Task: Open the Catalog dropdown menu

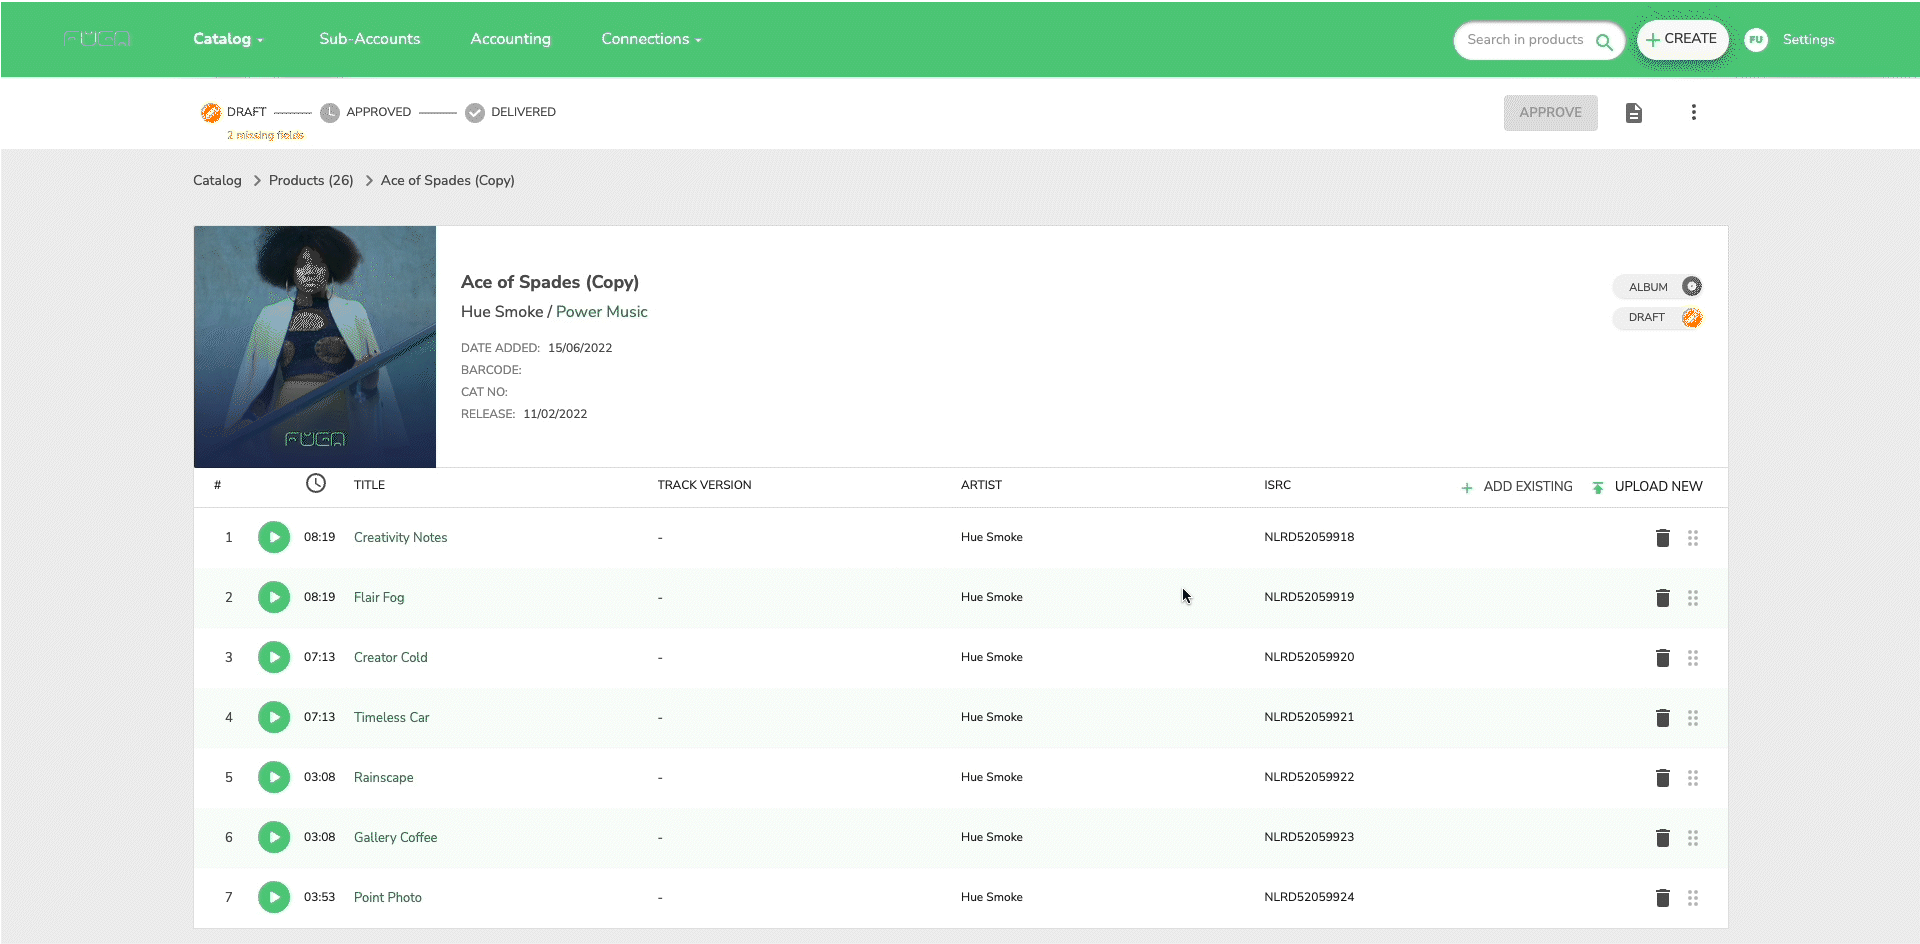Action: pyautogui.click(x=228, y=39)
